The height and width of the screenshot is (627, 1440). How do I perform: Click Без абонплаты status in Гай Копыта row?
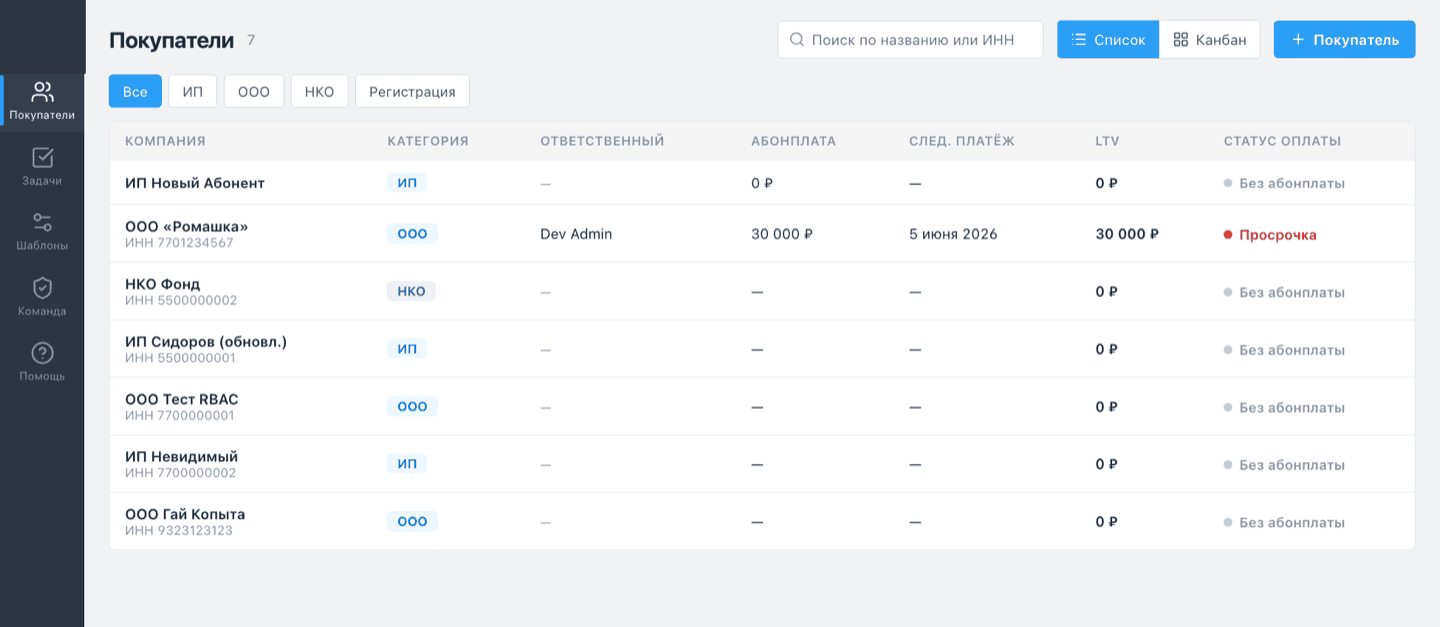1284,522
